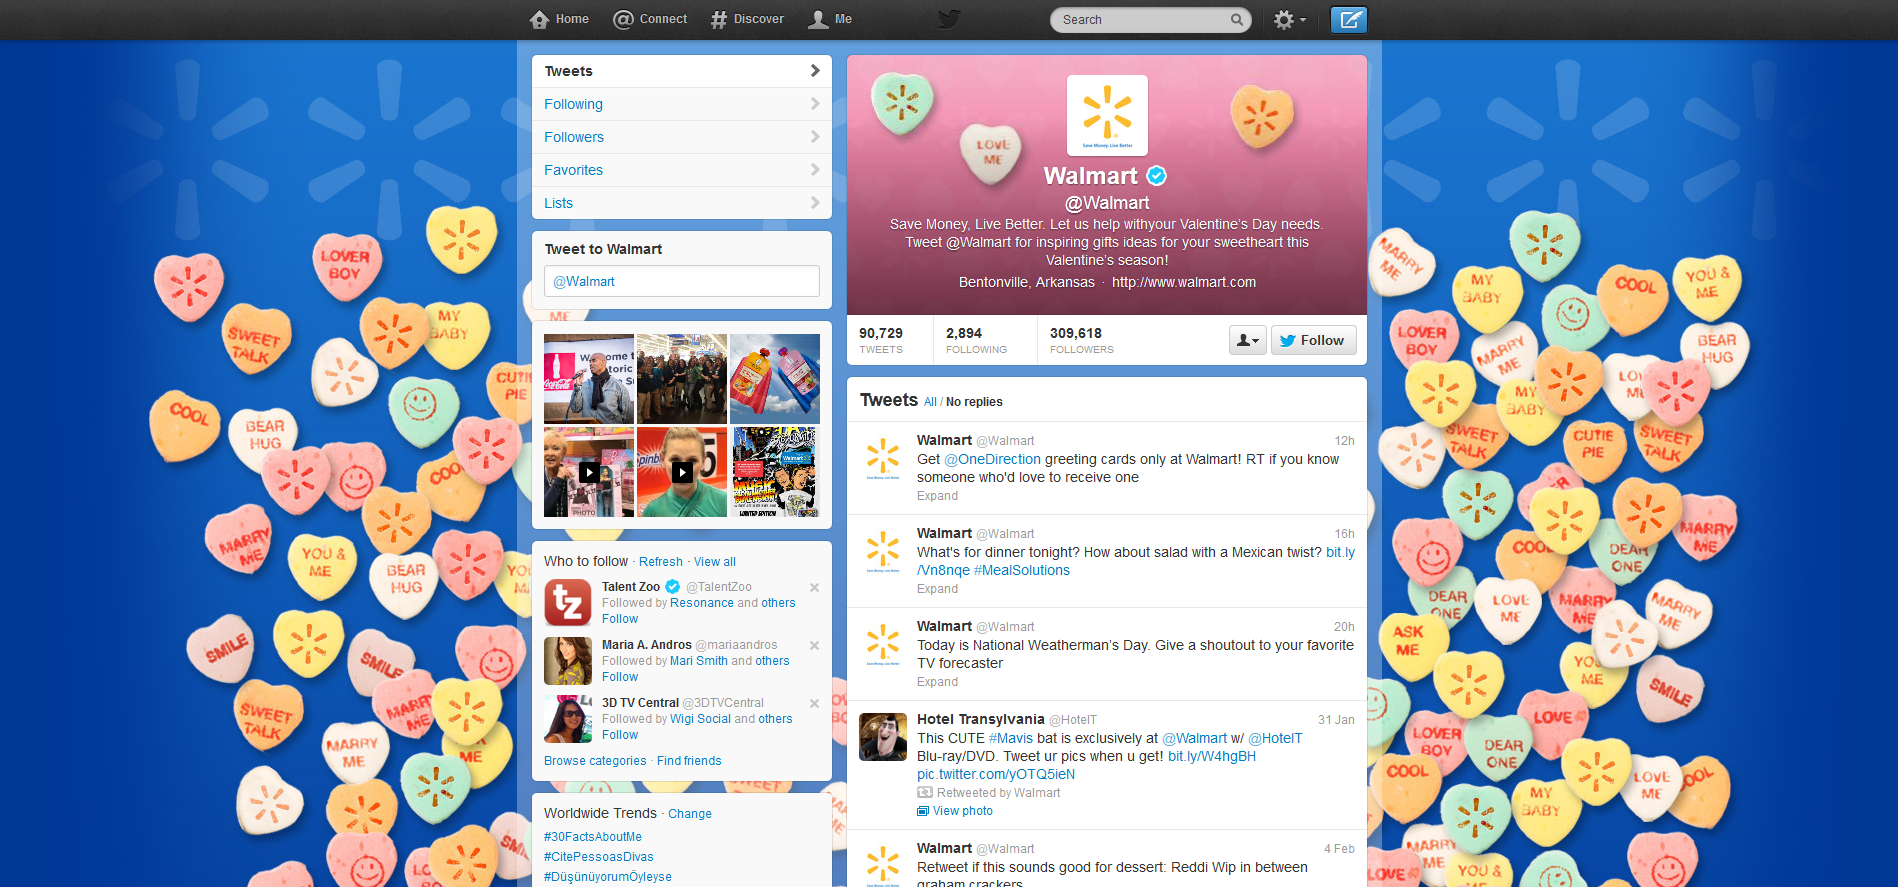Screen dimensions: 1898x887
Task: Click the 2,894 Following count
Action: point(976,340)
